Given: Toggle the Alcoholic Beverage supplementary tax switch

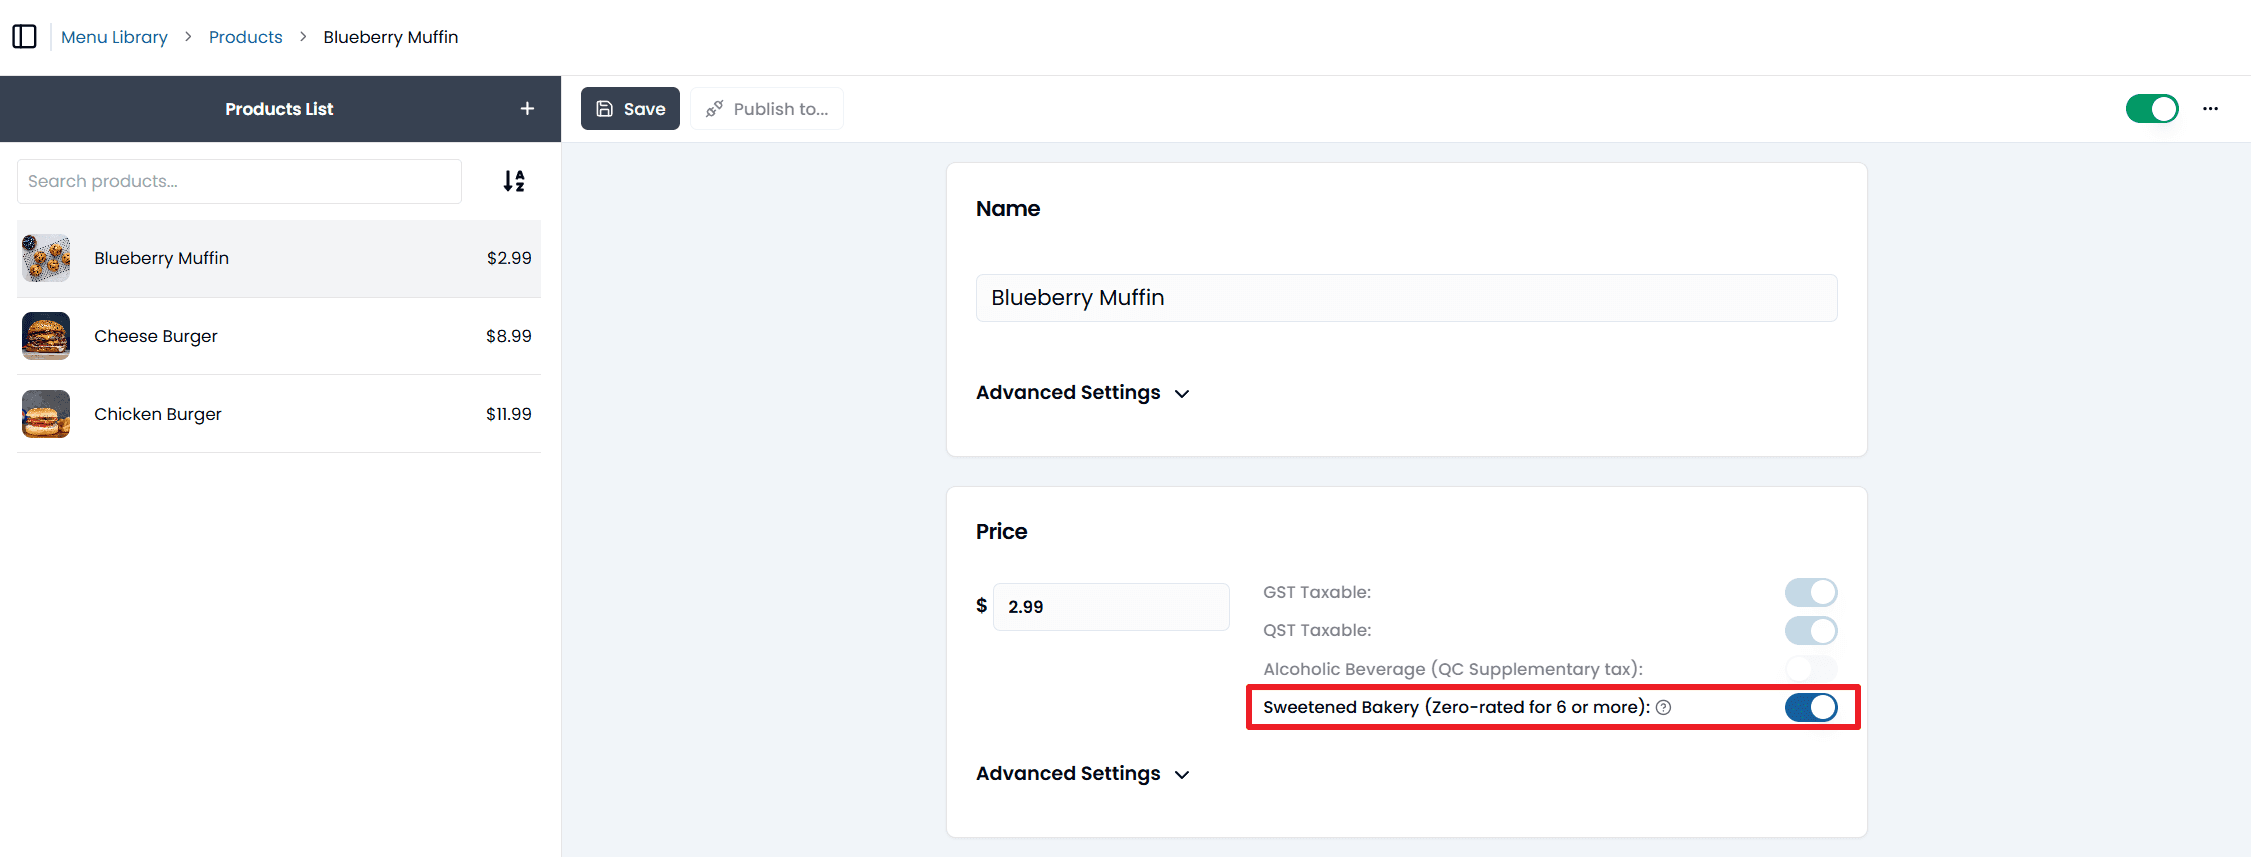Looking at the screenshot, I should tap(1811, 668).
